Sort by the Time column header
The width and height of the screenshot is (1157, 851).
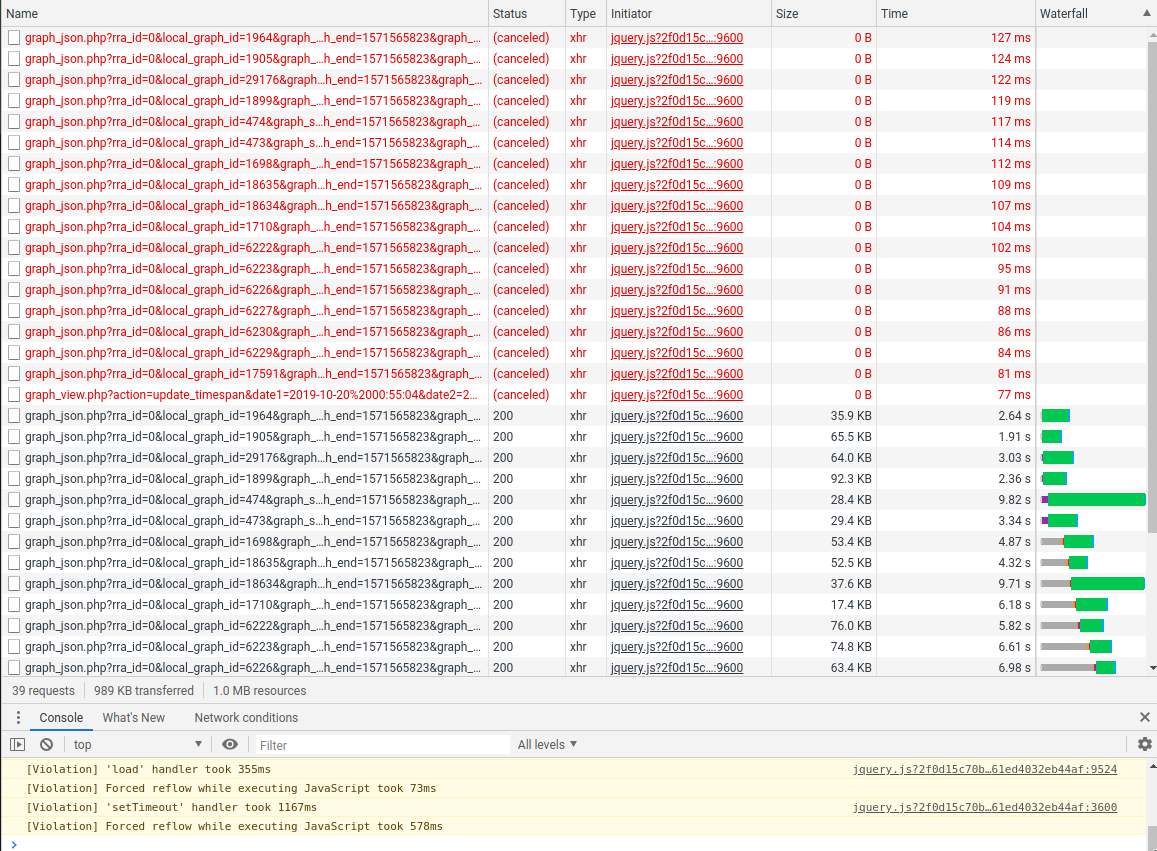pyautogui.click(x=956, y=13)
